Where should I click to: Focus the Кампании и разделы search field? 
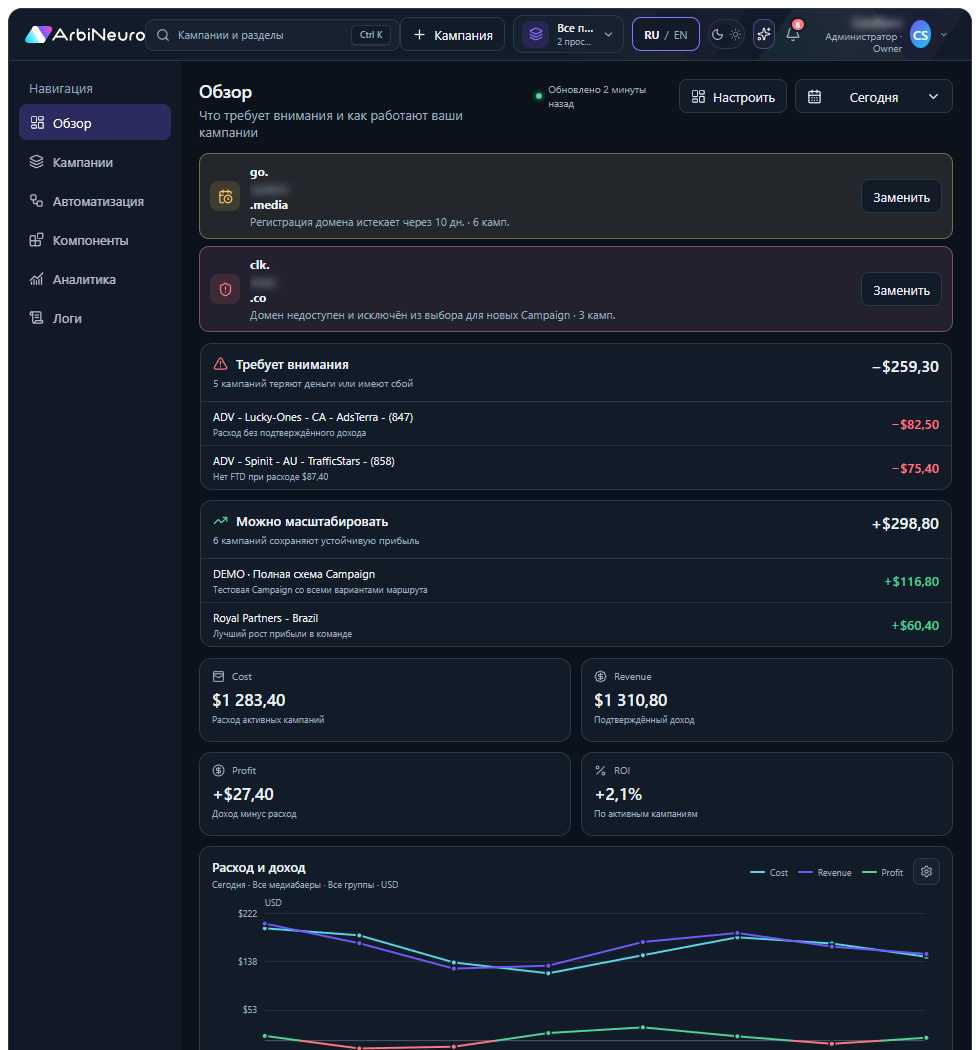[x=272, y=35]
